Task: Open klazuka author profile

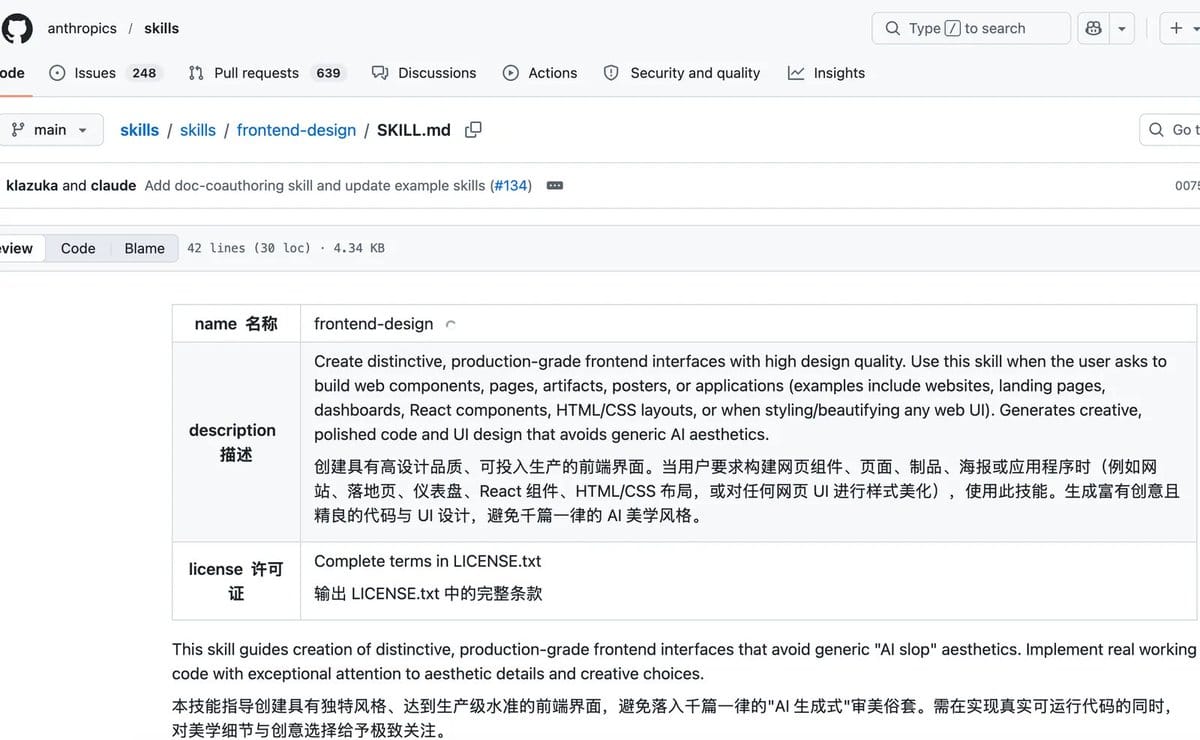Action: coord(32,185)
